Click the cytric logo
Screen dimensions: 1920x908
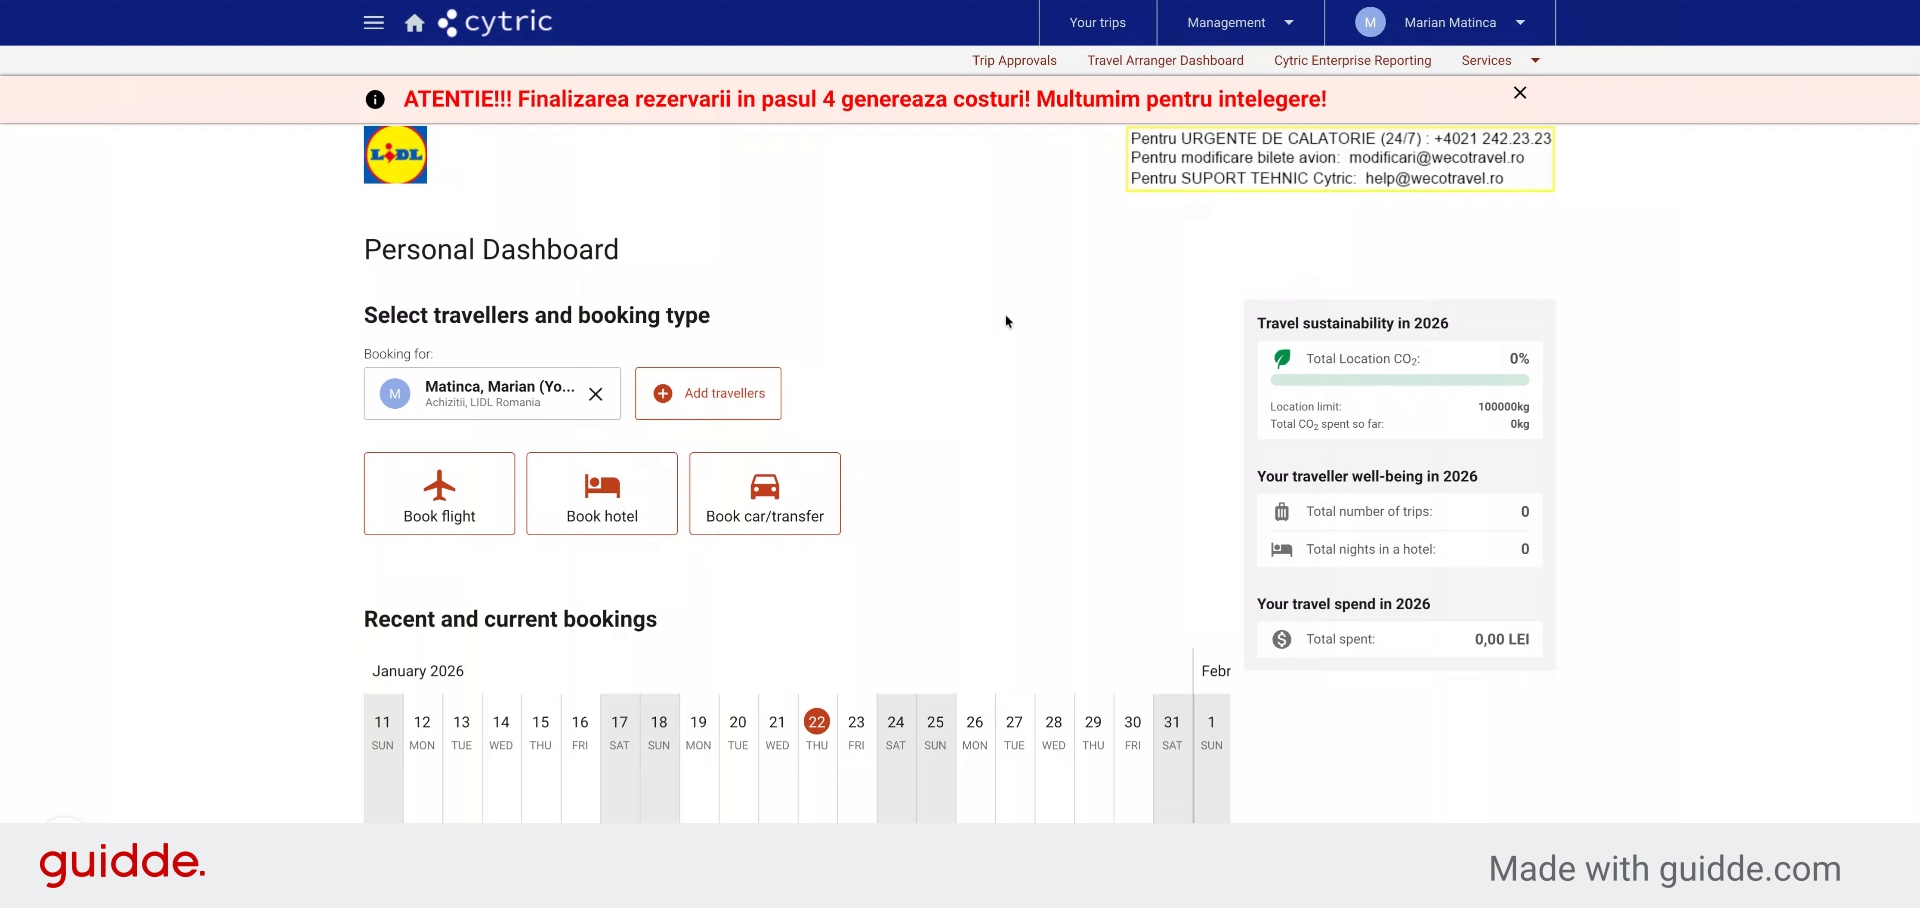(x=495, y=22)
